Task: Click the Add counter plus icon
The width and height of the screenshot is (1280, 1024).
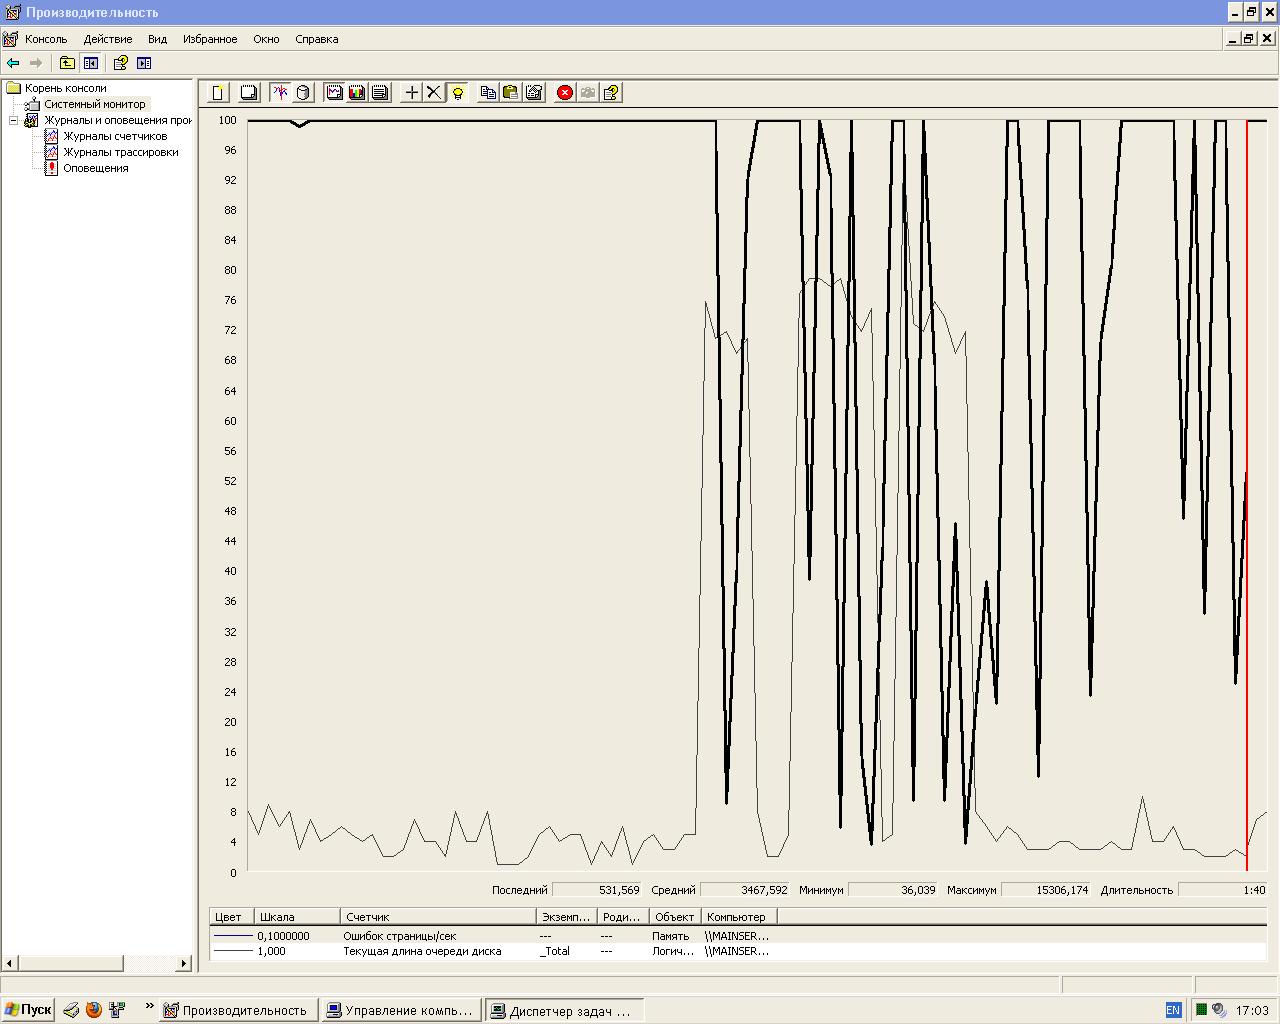Action: coord(411,93)
